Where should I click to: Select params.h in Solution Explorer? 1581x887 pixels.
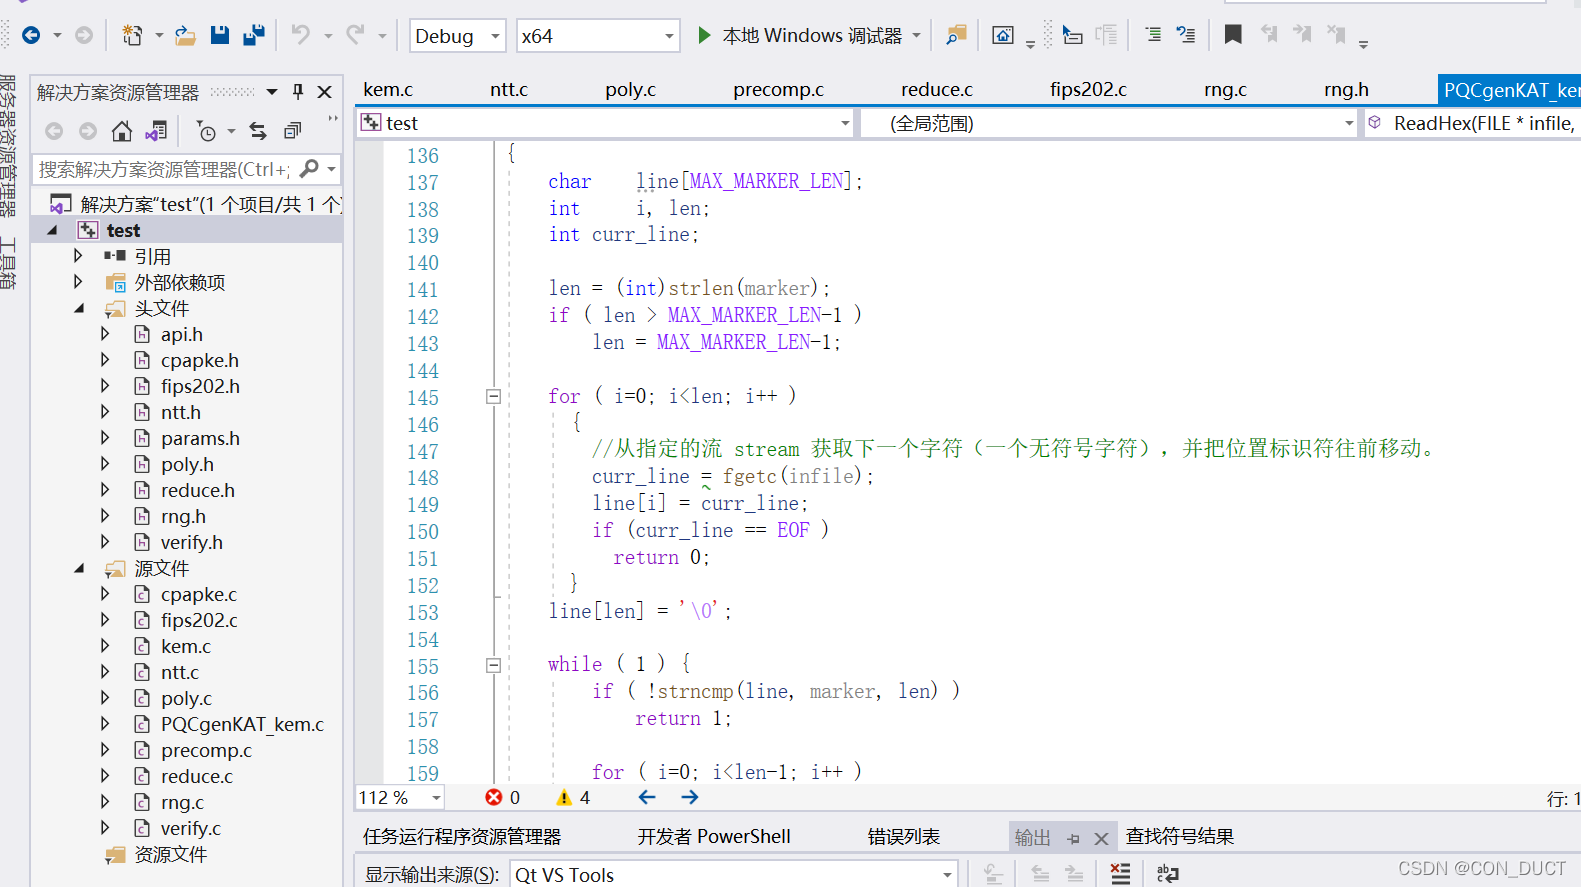200,438
